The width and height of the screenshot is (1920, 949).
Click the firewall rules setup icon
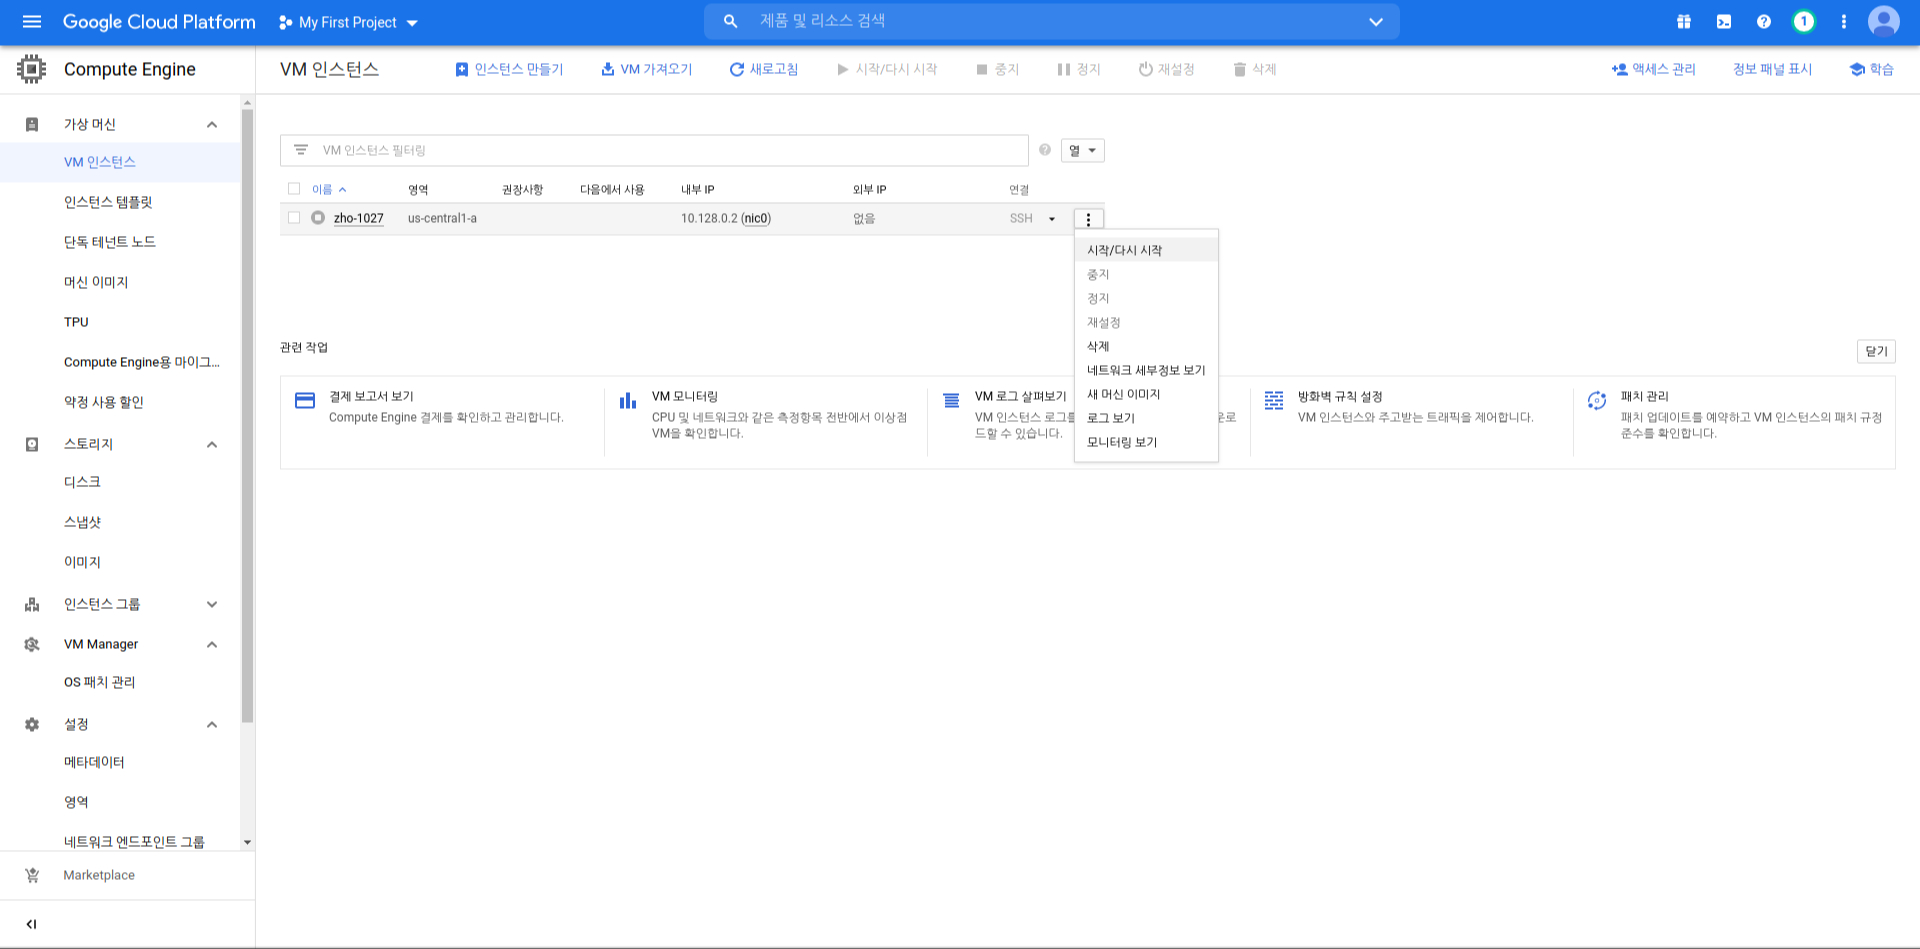[x=1274, y=401]
